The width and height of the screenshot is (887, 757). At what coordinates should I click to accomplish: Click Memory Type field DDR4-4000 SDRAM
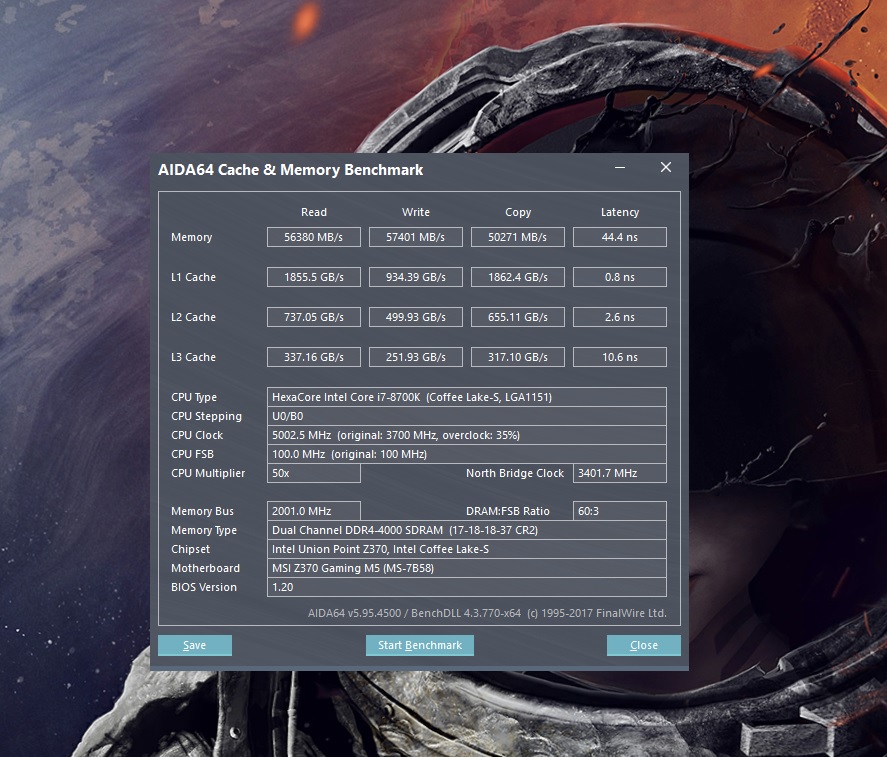[467, 530]
